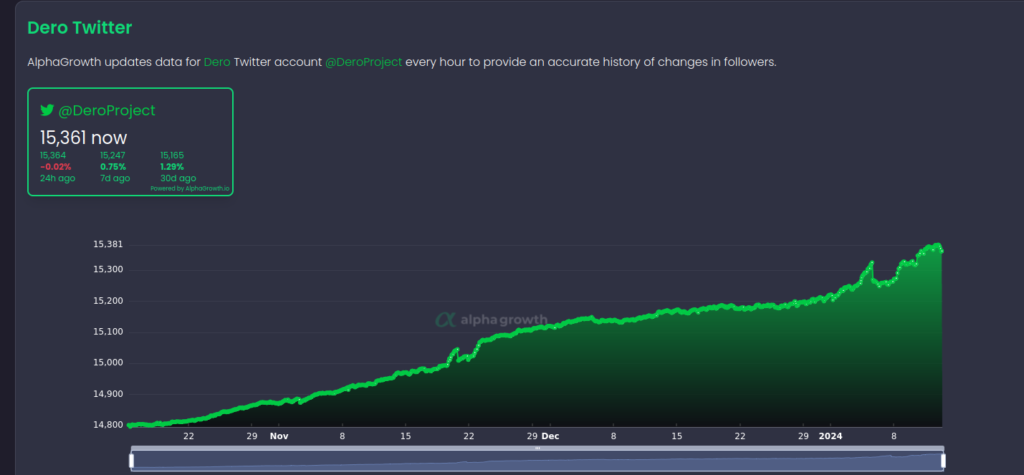Viewport: 1024px width, 475px height.
Task: Click the Dero Twitter heading
Action: tap(80, 27)
